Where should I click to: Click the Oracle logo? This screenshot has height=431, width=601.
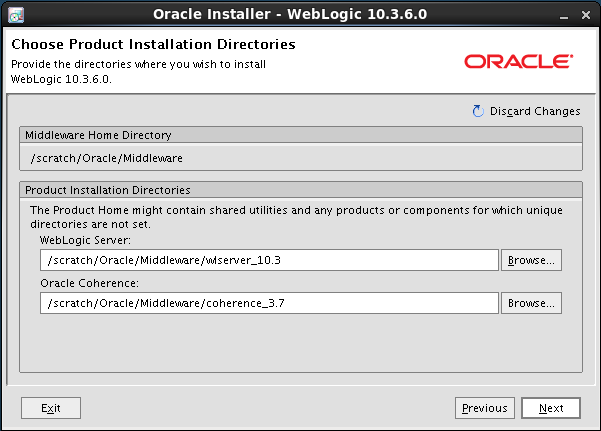pos(519,61)
